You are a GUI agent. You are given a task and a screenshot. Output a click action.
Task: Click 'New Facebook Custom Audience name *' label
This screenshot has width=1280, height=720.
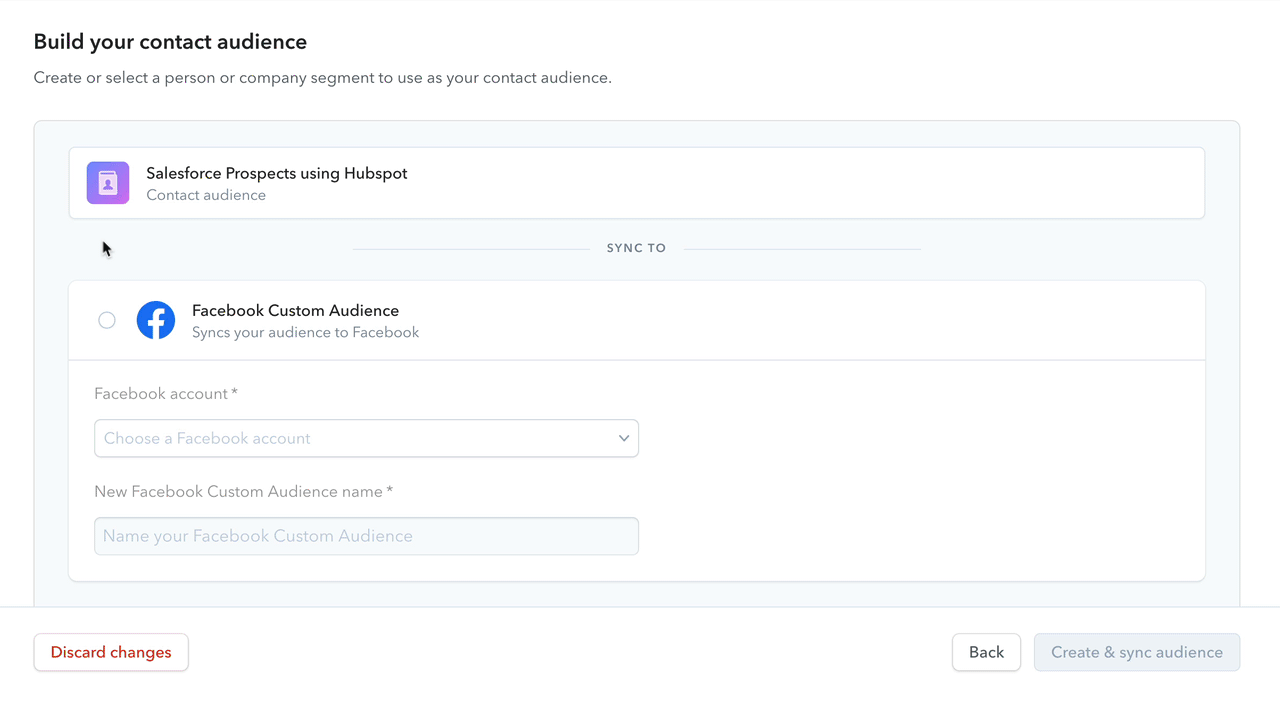tap(243, 492)
